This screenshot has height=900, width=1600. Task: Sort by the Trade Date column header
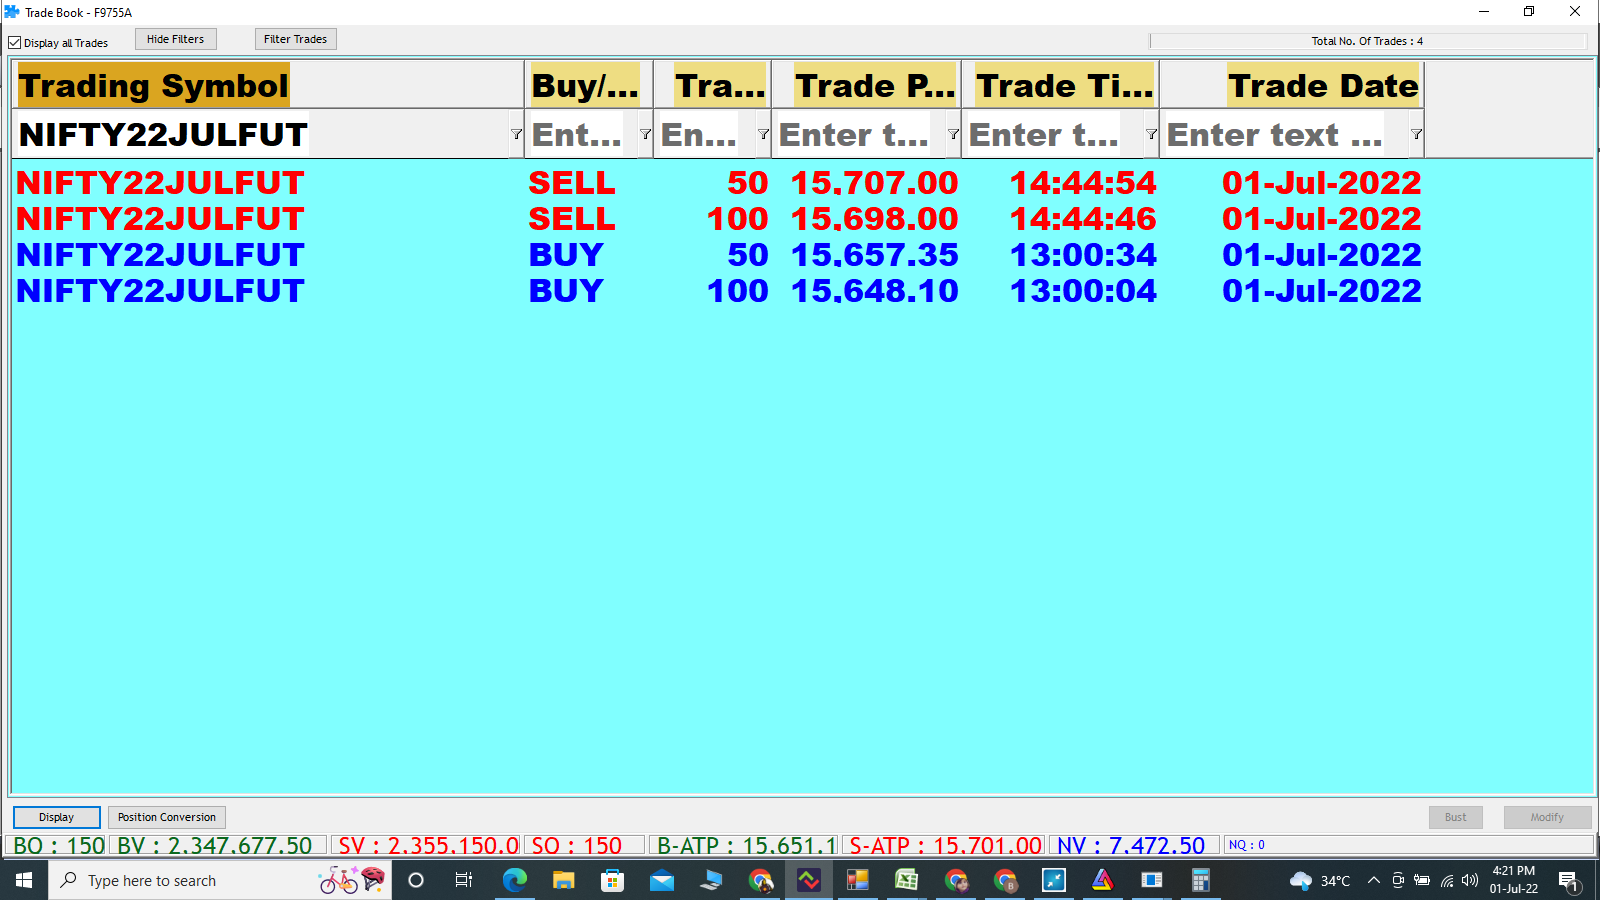pos(1292,85)
